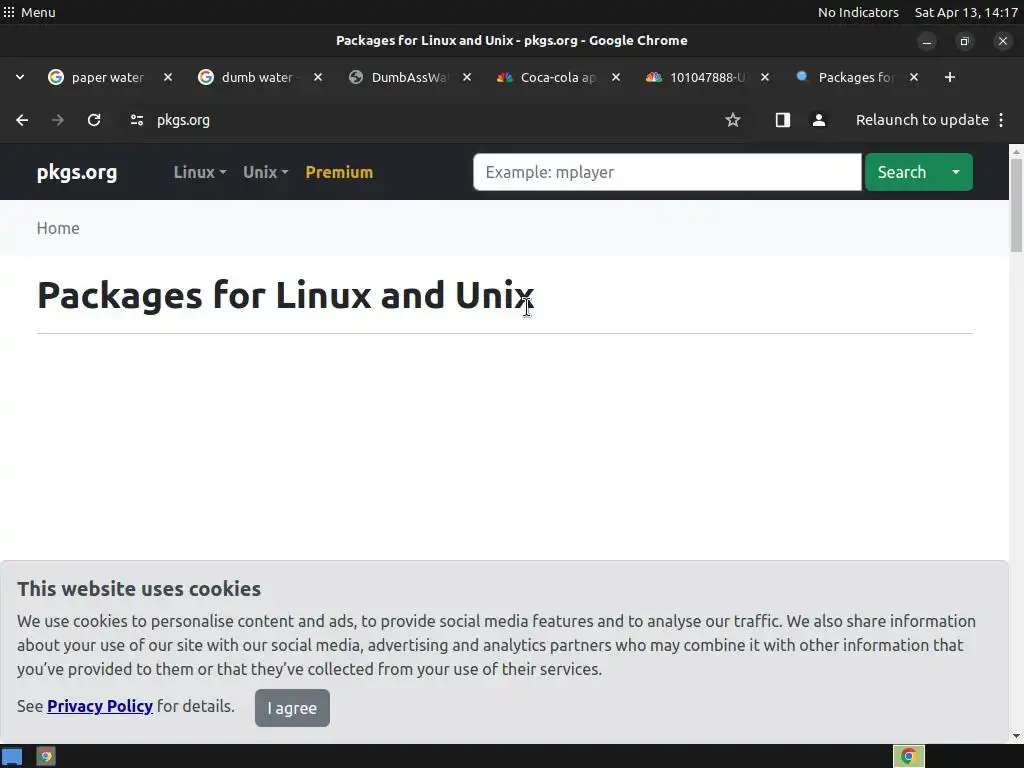
Task: Click the green Search button
Action: (901, 172)
